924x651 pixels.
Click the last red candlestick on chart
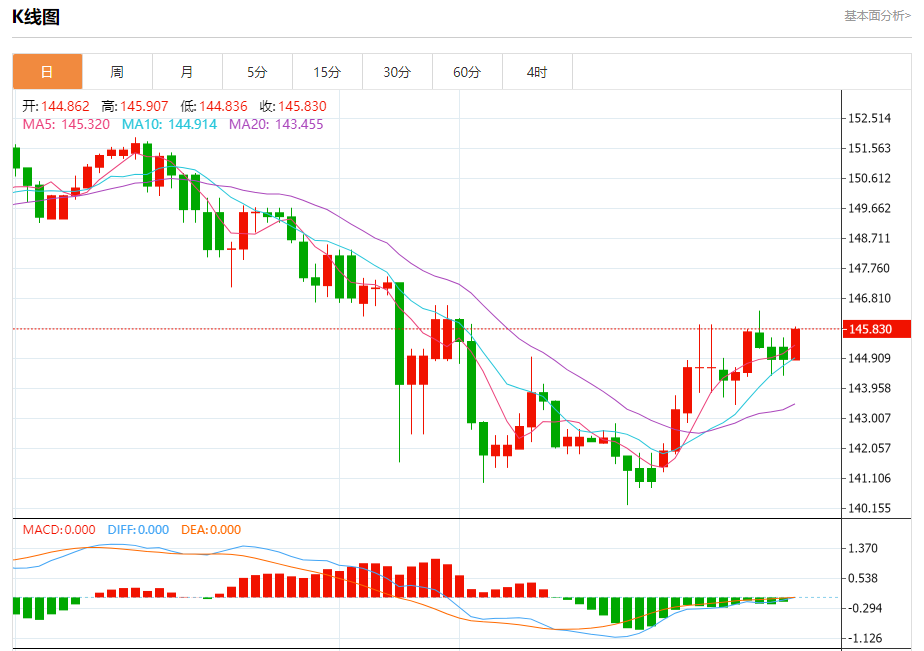pyautogui.click(x=795, y=343)
